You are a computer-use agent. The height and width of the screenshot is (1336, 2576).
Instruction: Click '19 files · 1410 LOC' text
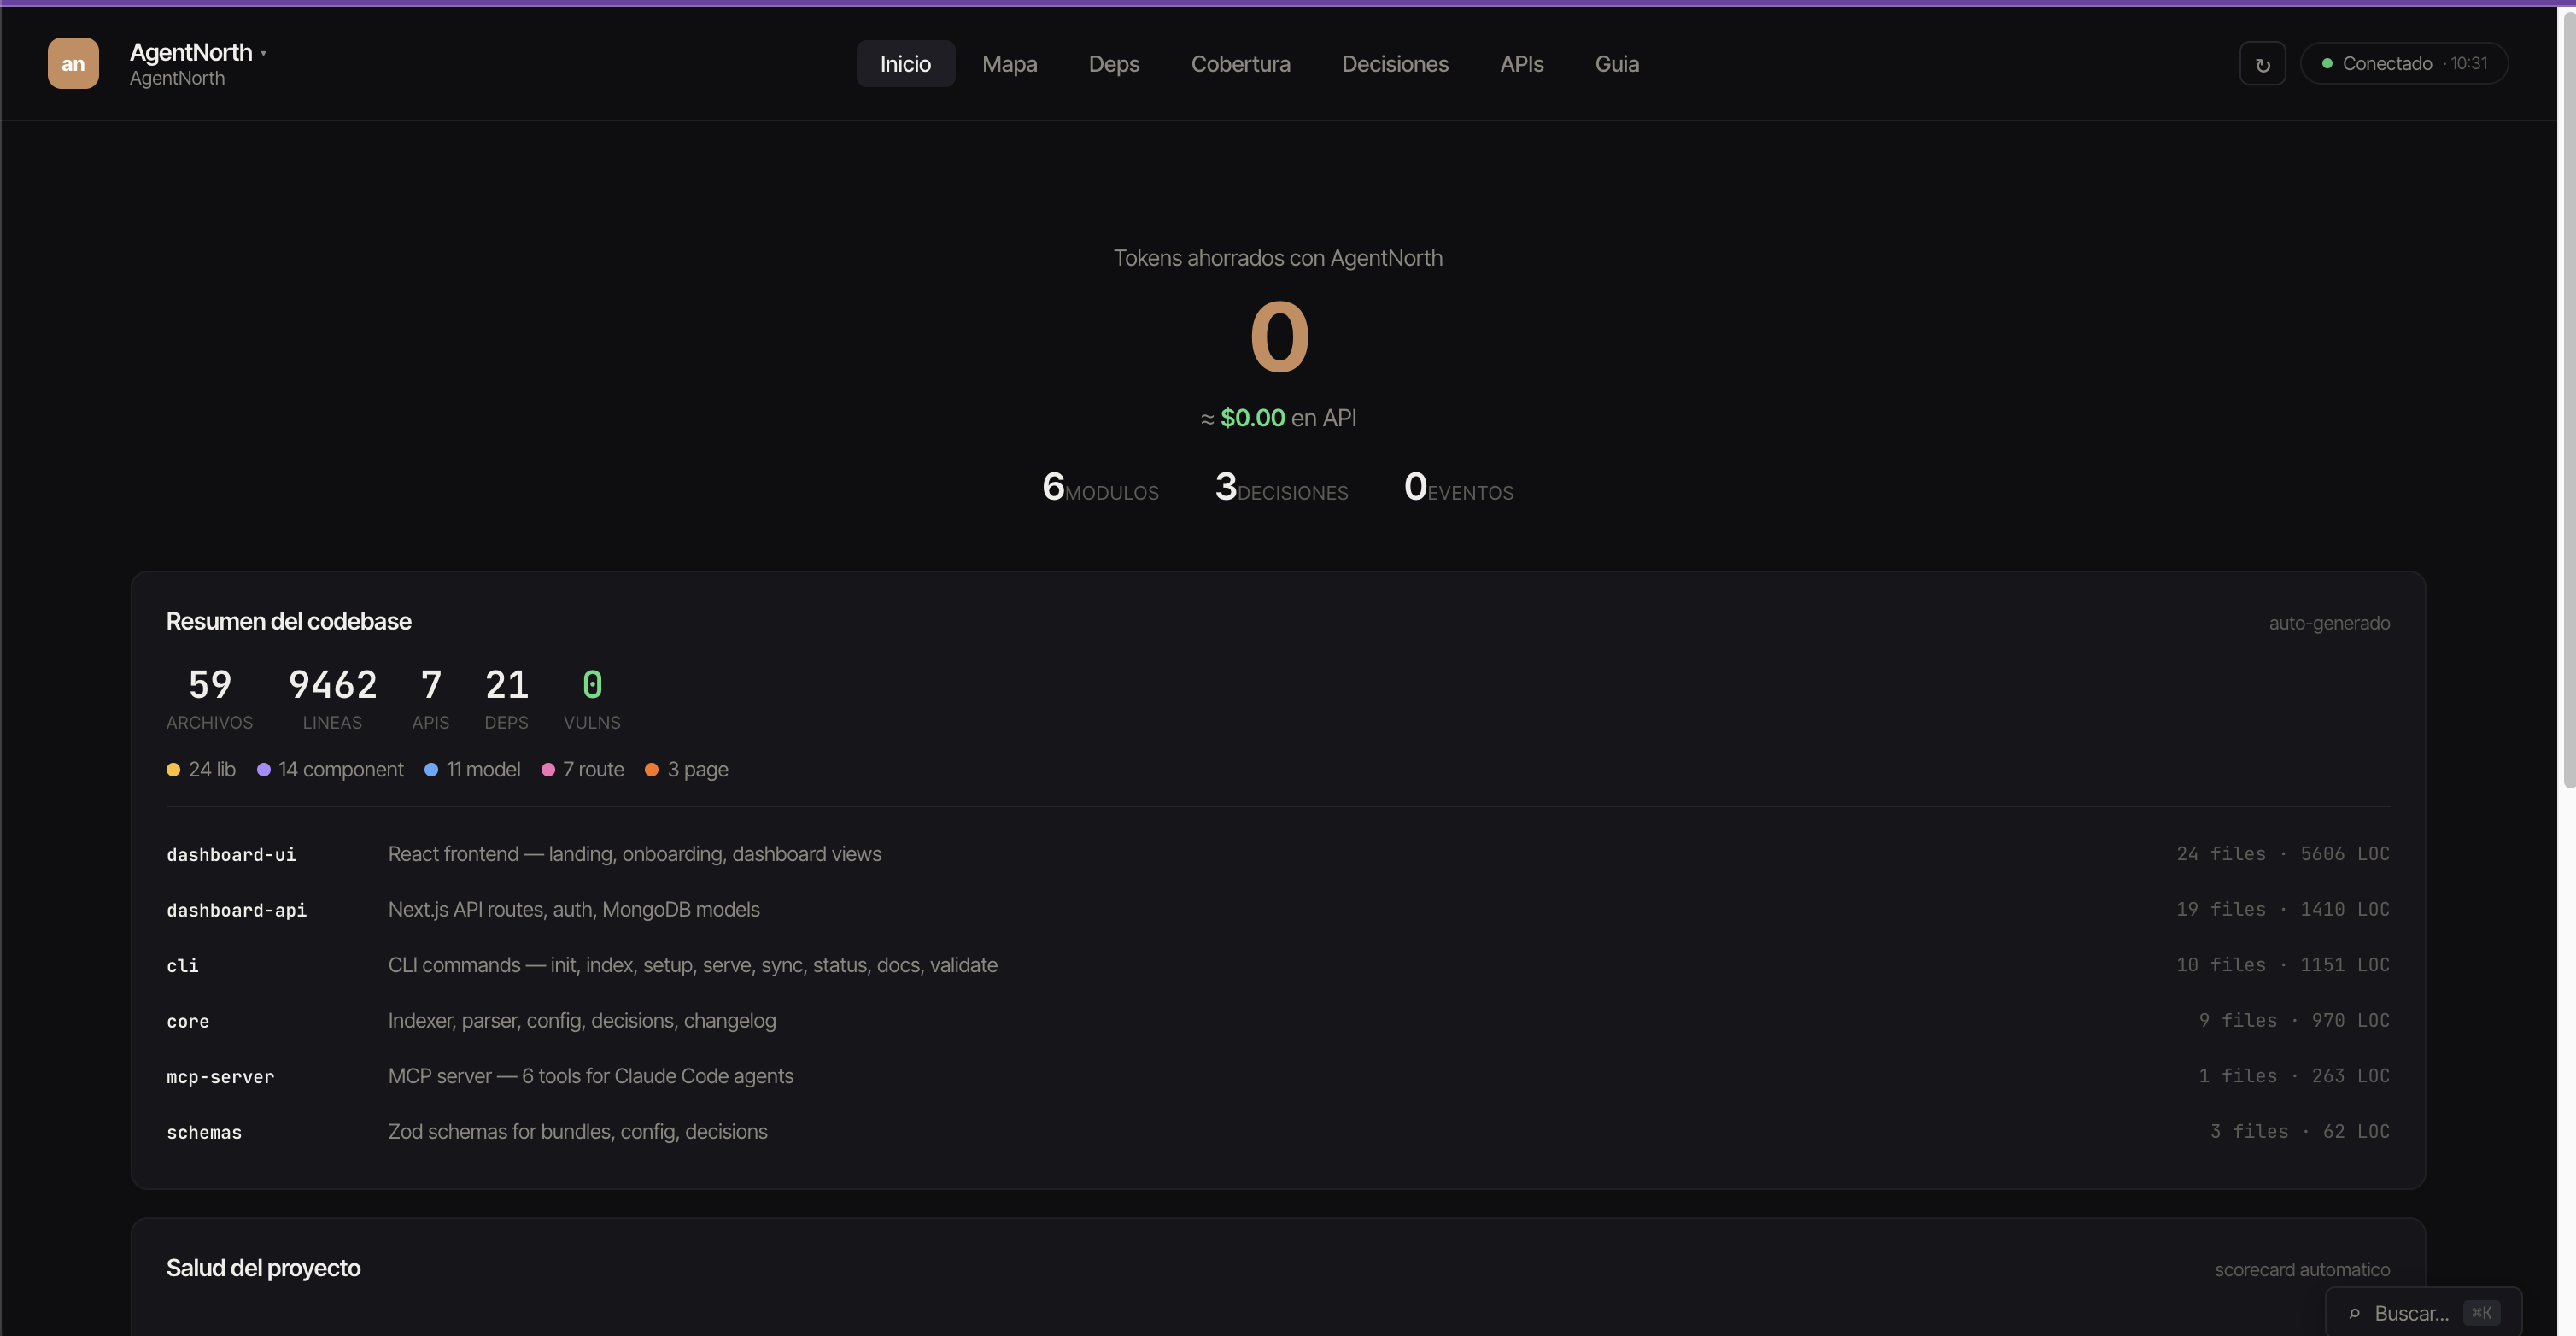click(2283, 910)
